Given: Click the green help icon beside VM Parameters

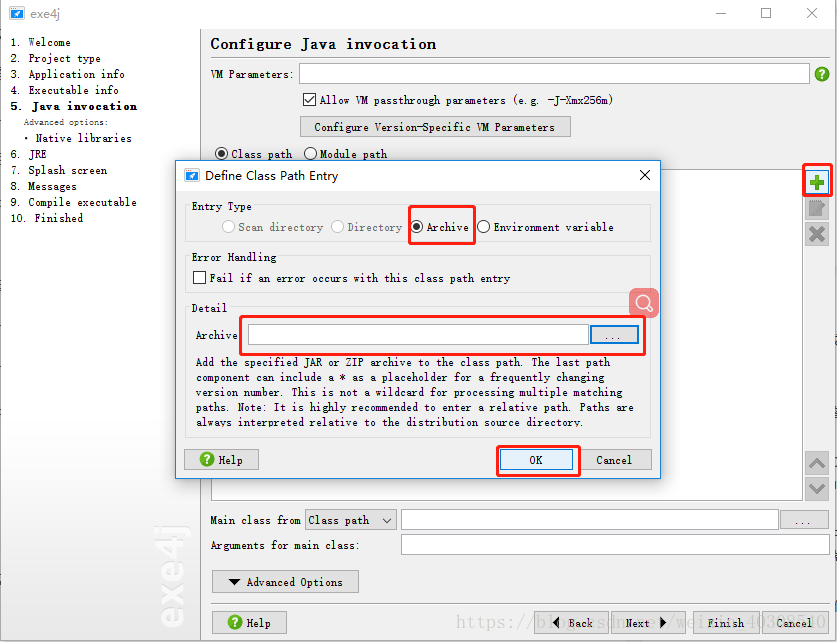Looking at the screenshot, I should (x=822, y=74).
